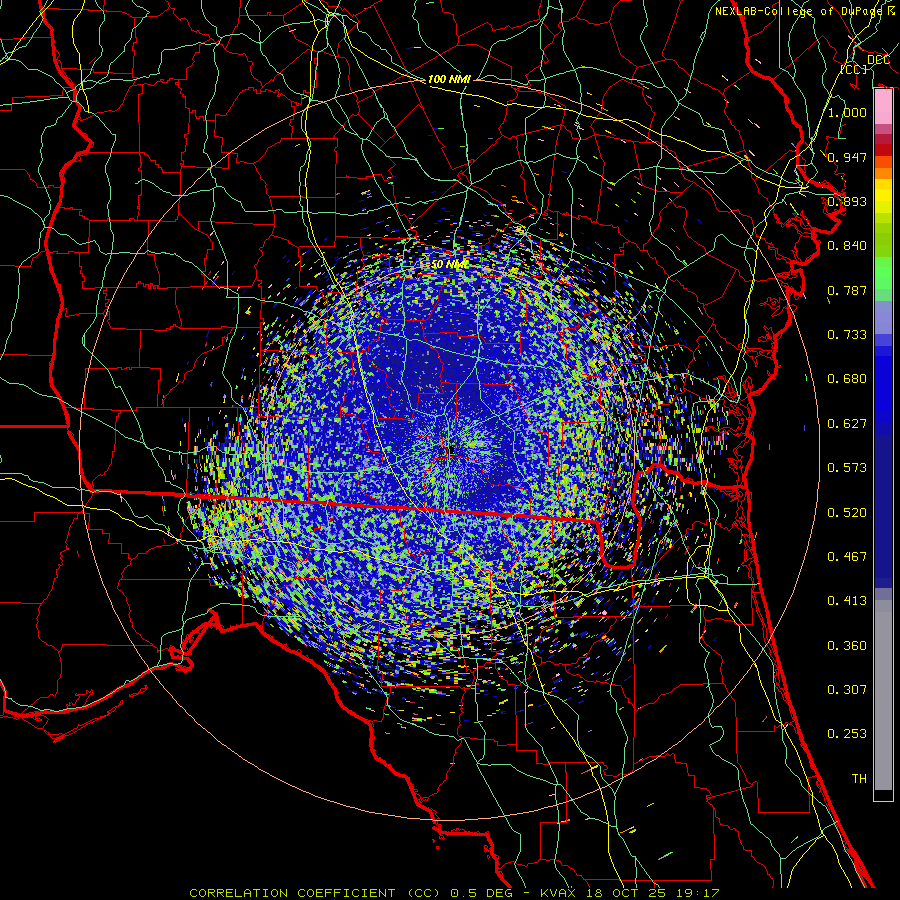900x900 pixels.
Task: Click the Correlation Coefficient KVAX caption line
Action: [x=455, y=893]
